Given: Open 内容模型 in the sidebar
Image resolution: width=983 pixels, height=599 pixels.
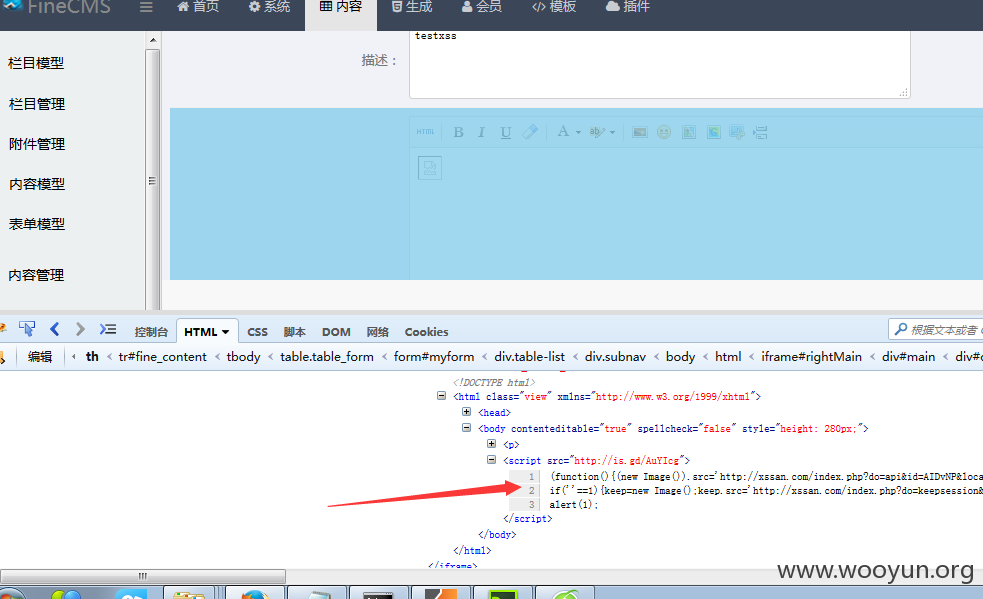Looking at the screenshot, I should pos(37,184).
